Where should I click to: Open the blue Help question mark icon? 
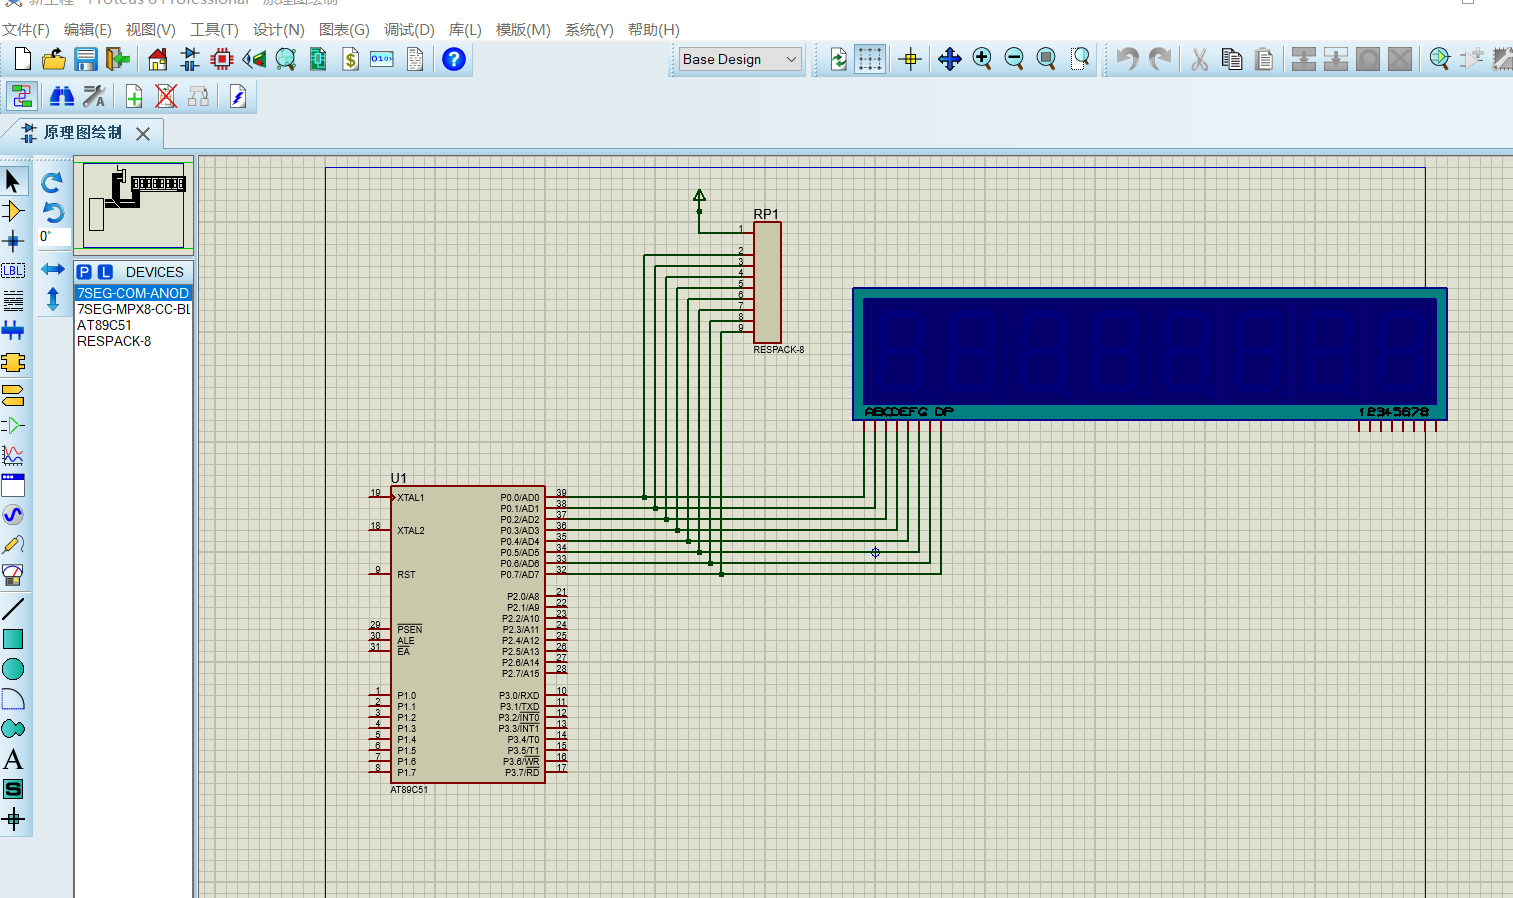[x=454, y=59]
